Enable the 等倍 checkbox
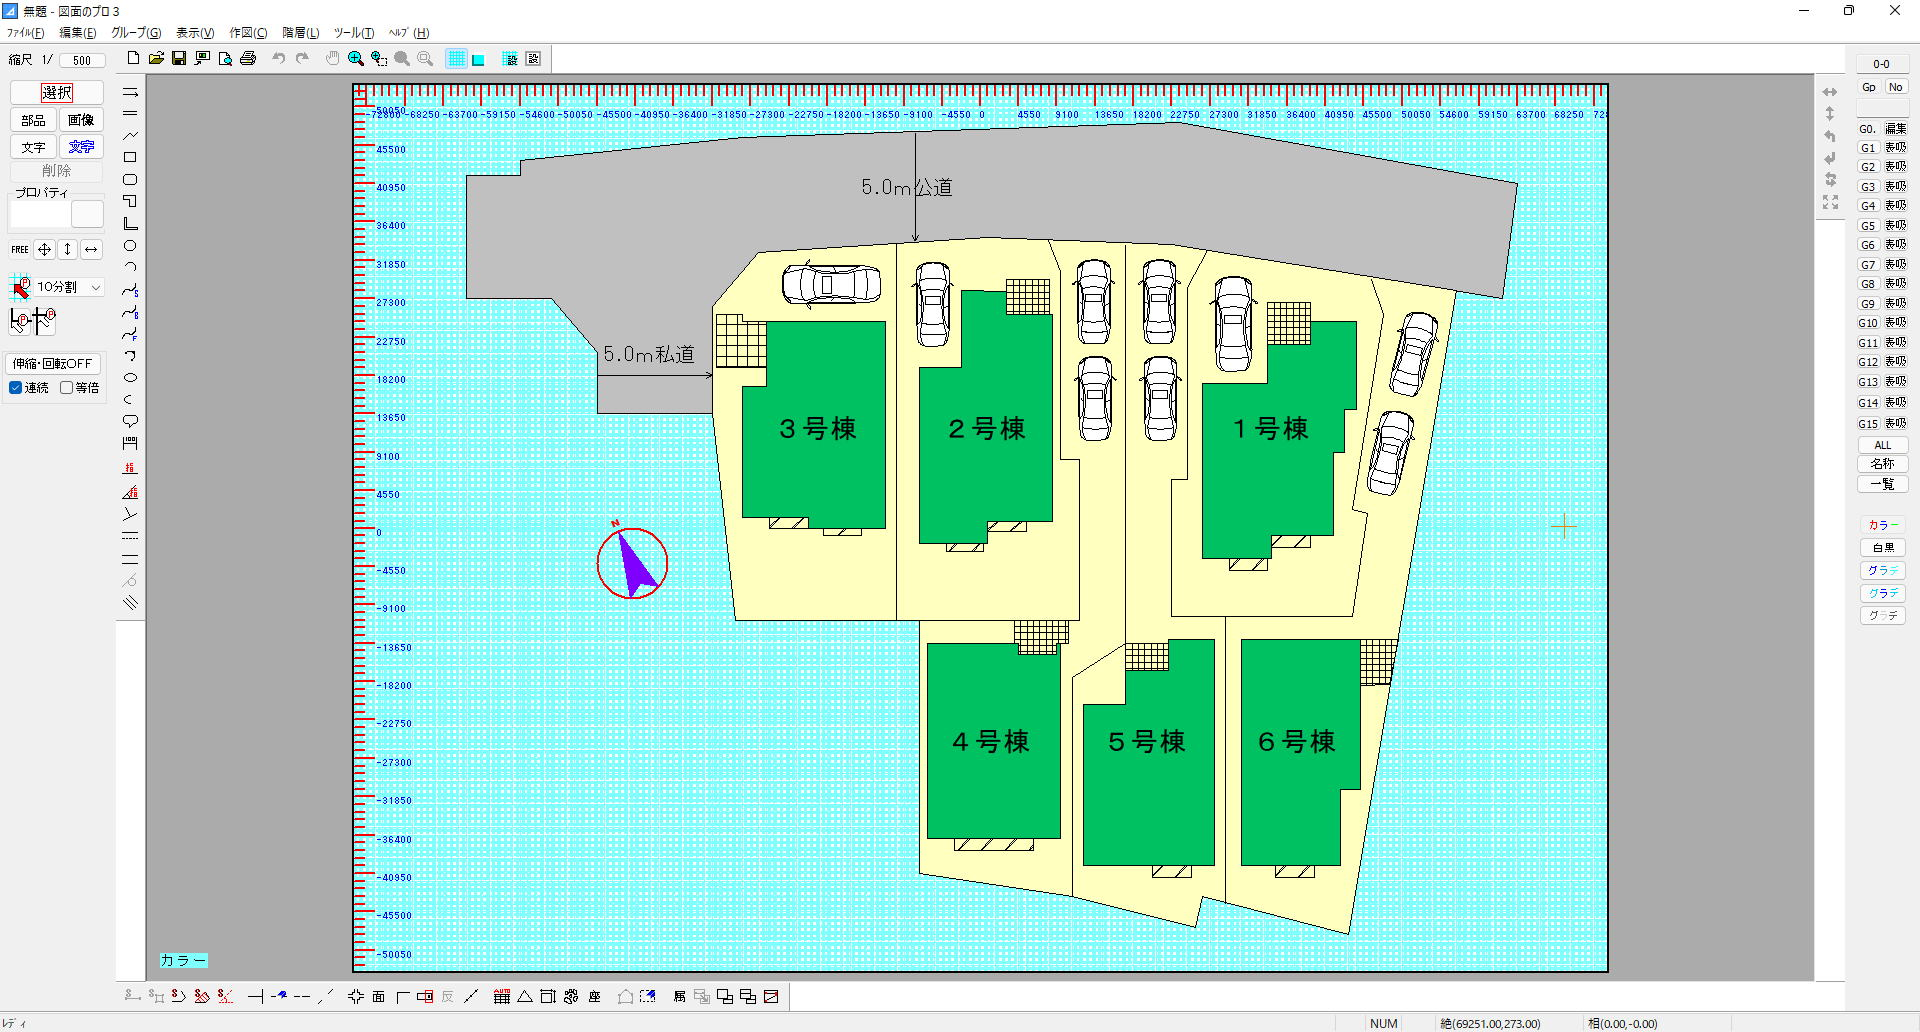The image size is (1920, 1032). [x=67, y=388]
